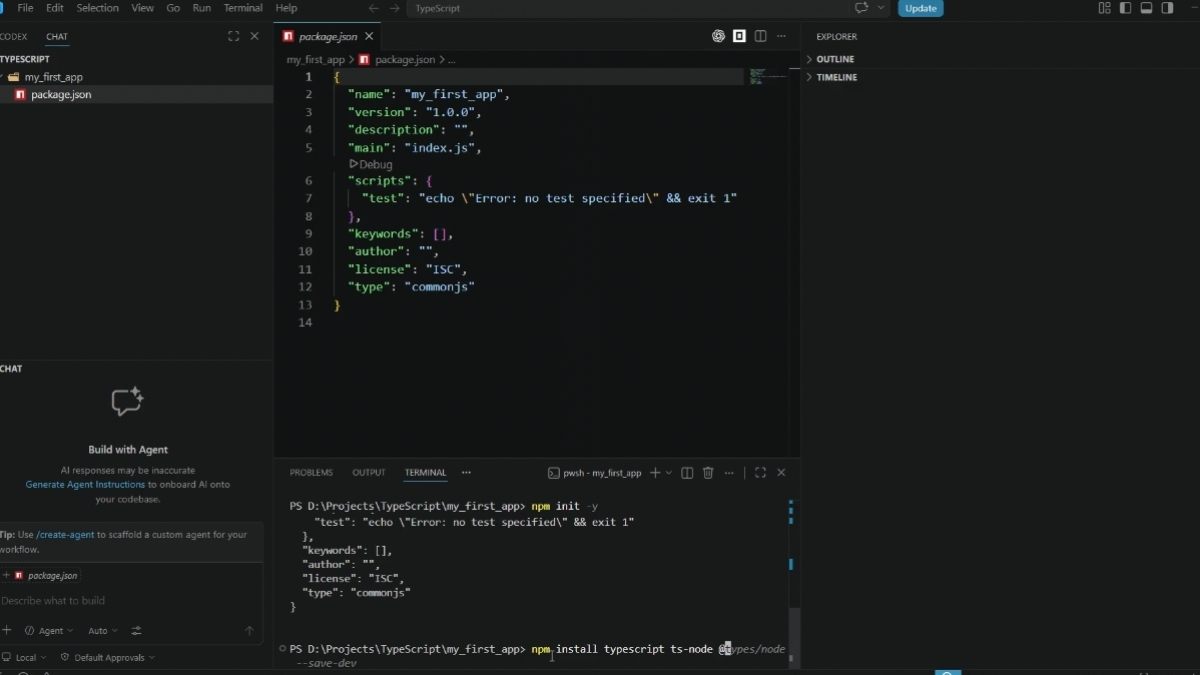Viewport: 1200px width, 675px height.
Task: Open the Codex OpenAI icon in editor toolbar
Action: tap(718, 36)
